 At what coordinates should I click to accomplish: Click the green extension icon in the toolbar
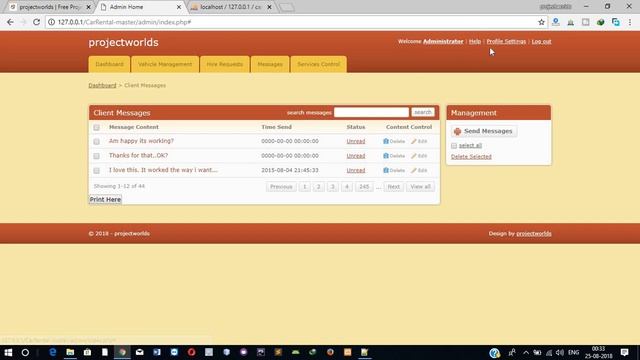pyautogui.click(x=600, y=22)
